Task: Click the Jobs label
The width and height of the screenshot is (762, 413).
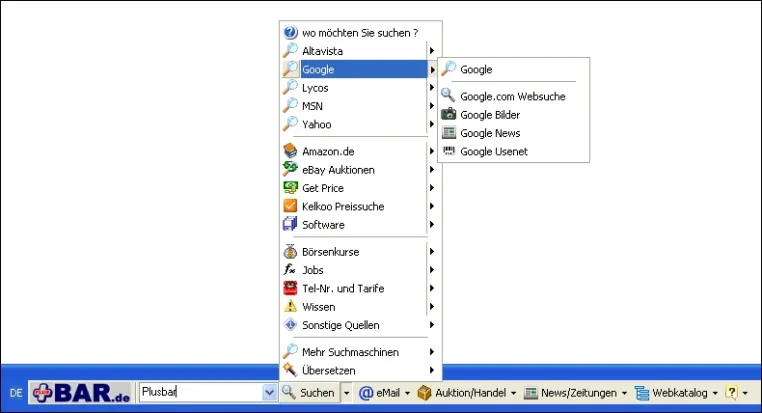Action: (x=312, y=270)
